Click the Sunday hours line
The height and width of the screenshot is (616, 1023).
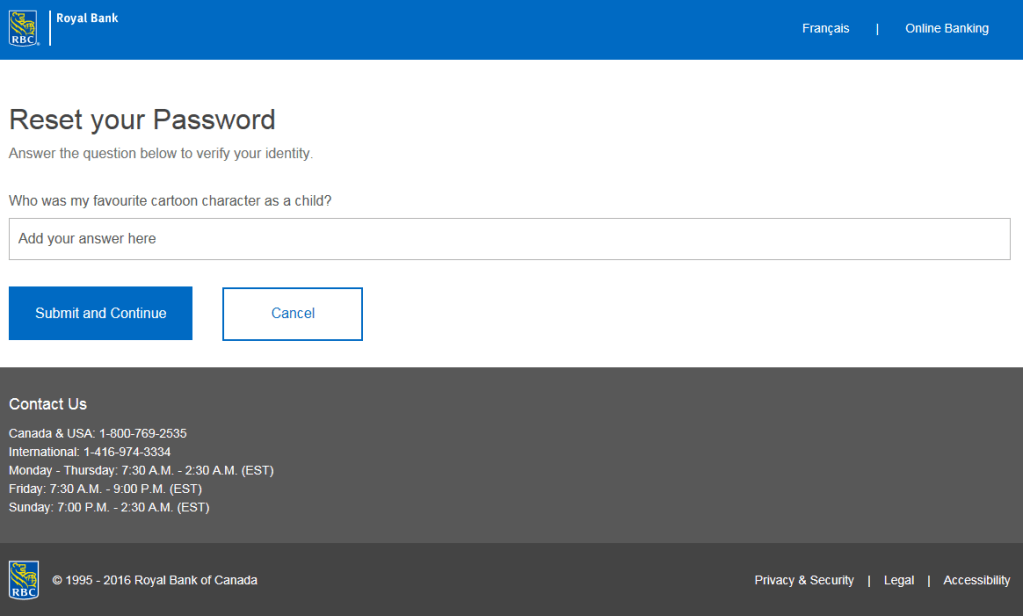(x=109, y=507)
